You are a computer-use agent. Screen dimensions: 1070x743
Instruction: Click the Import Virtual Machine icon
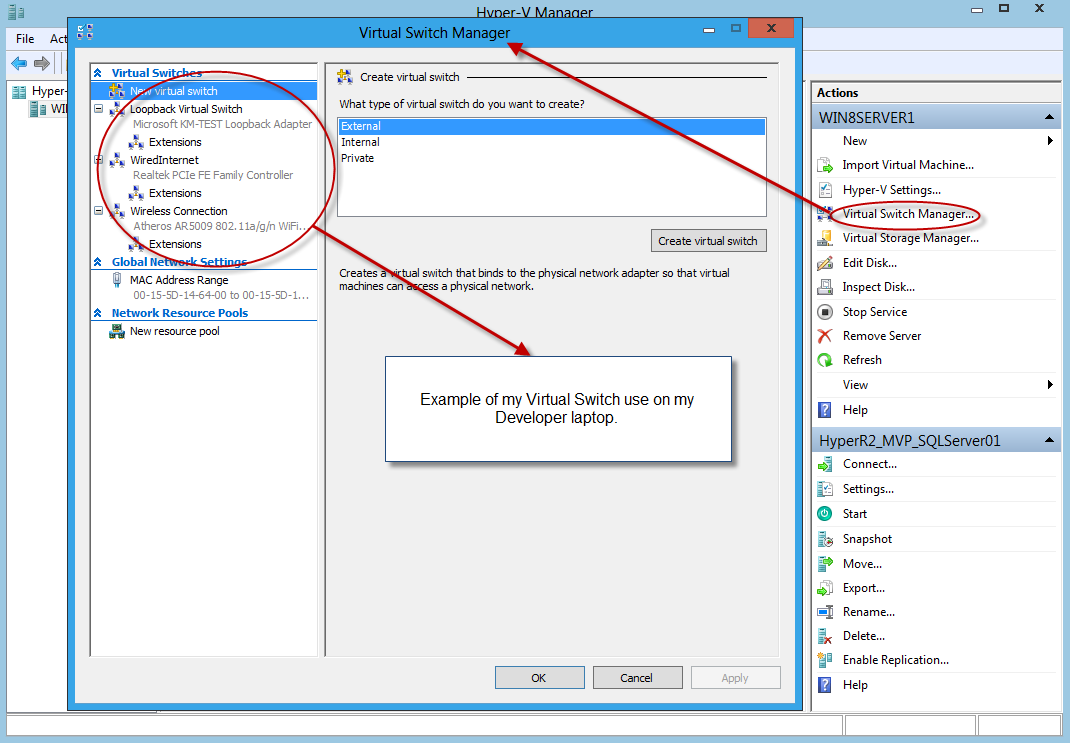click(825, 165)
